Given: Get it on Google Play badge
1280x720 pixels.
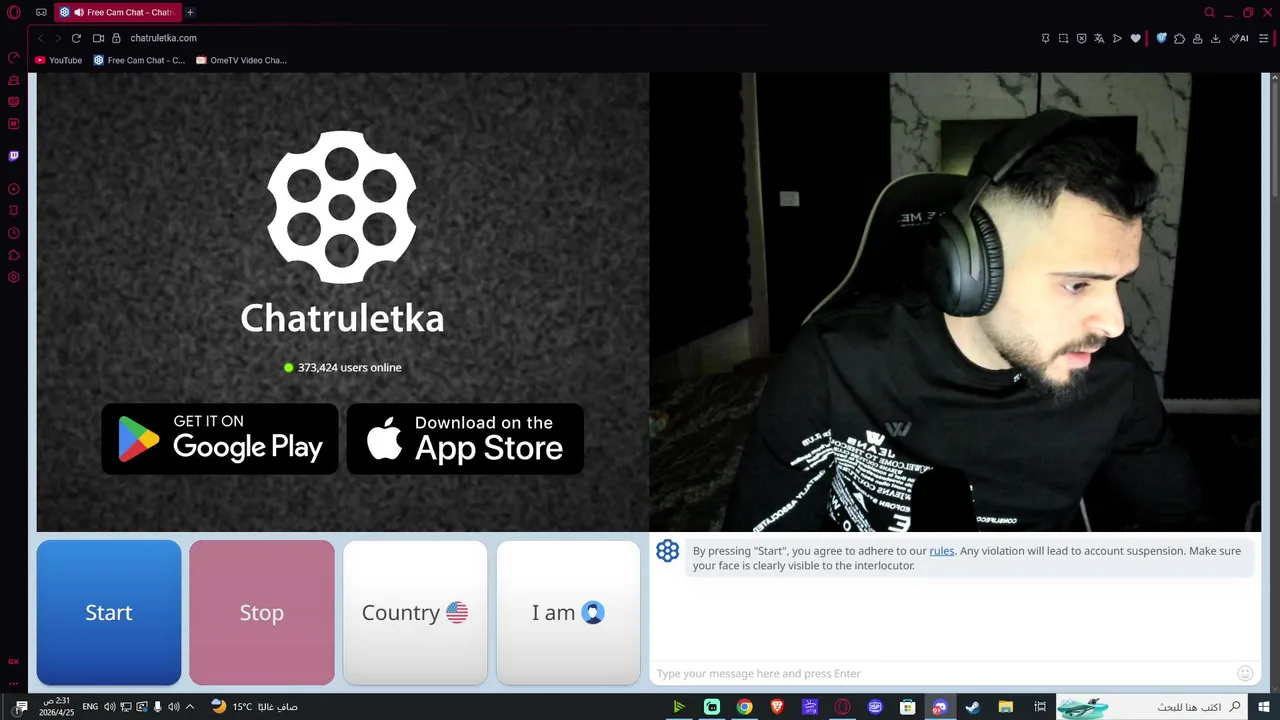Looking at the screenshot, I should 220,439.
